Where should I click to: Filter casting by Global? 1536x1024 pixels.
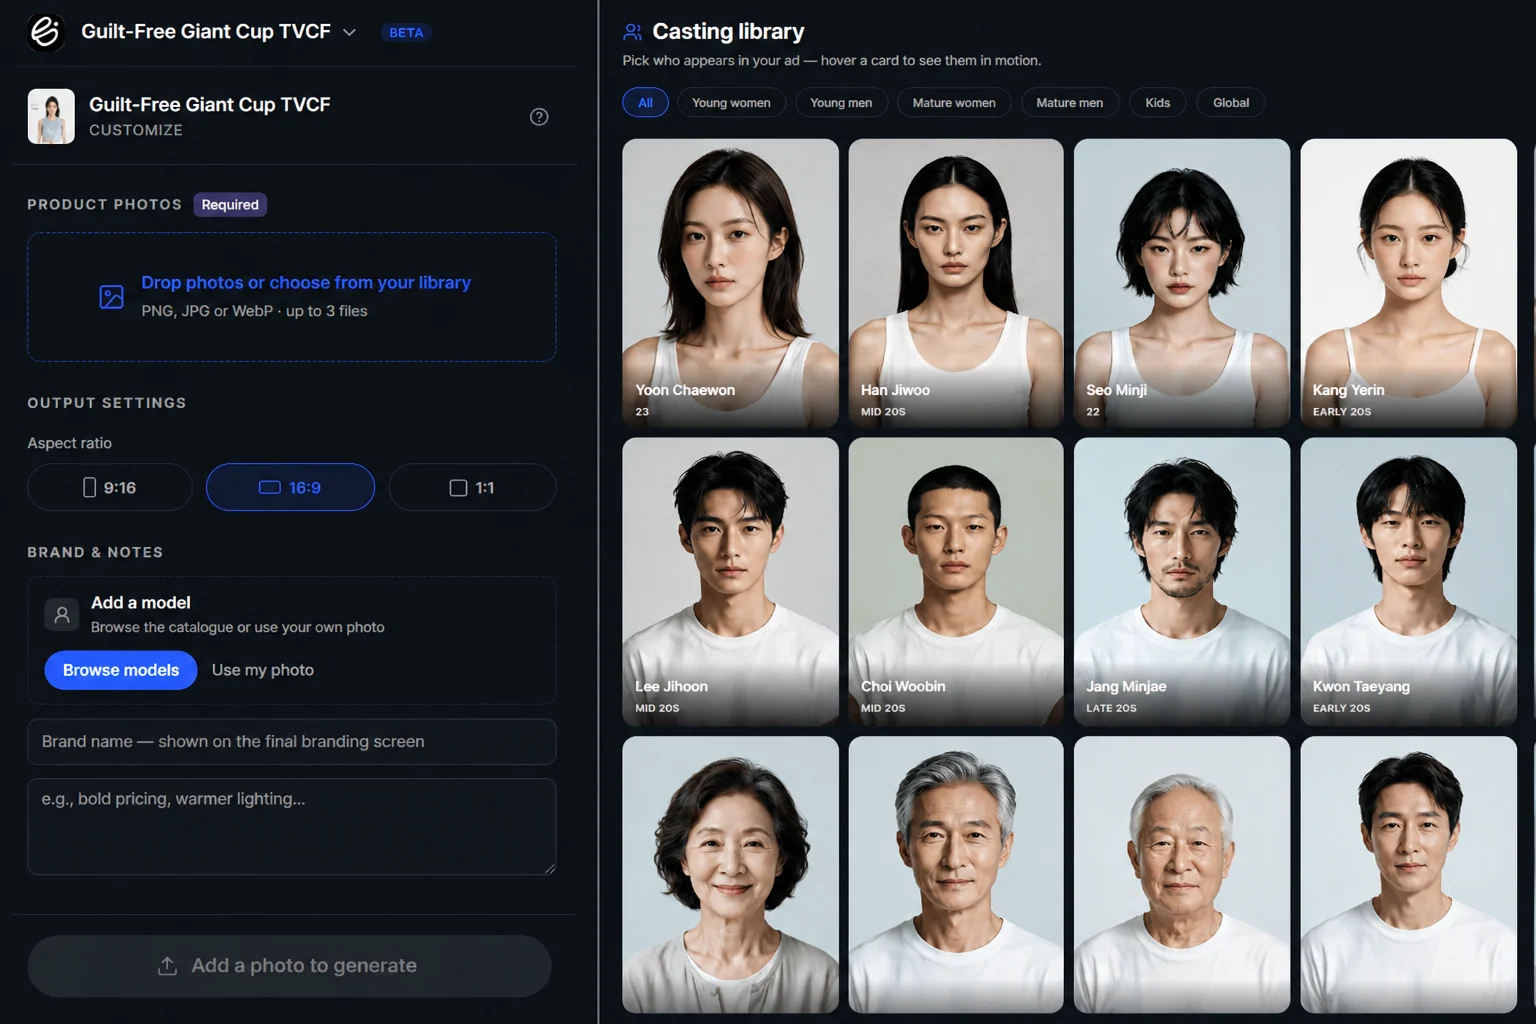point(1231,103)
